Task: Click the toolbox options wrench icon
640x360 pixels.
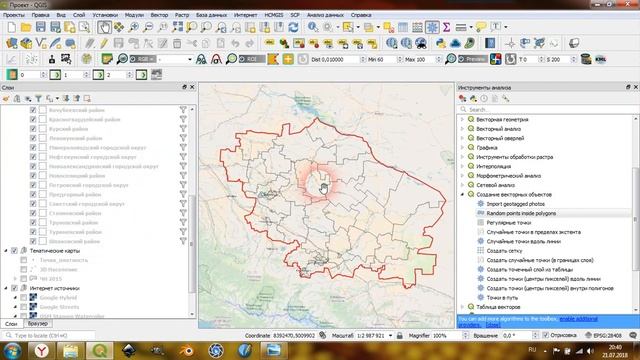Action: [506, 98]
